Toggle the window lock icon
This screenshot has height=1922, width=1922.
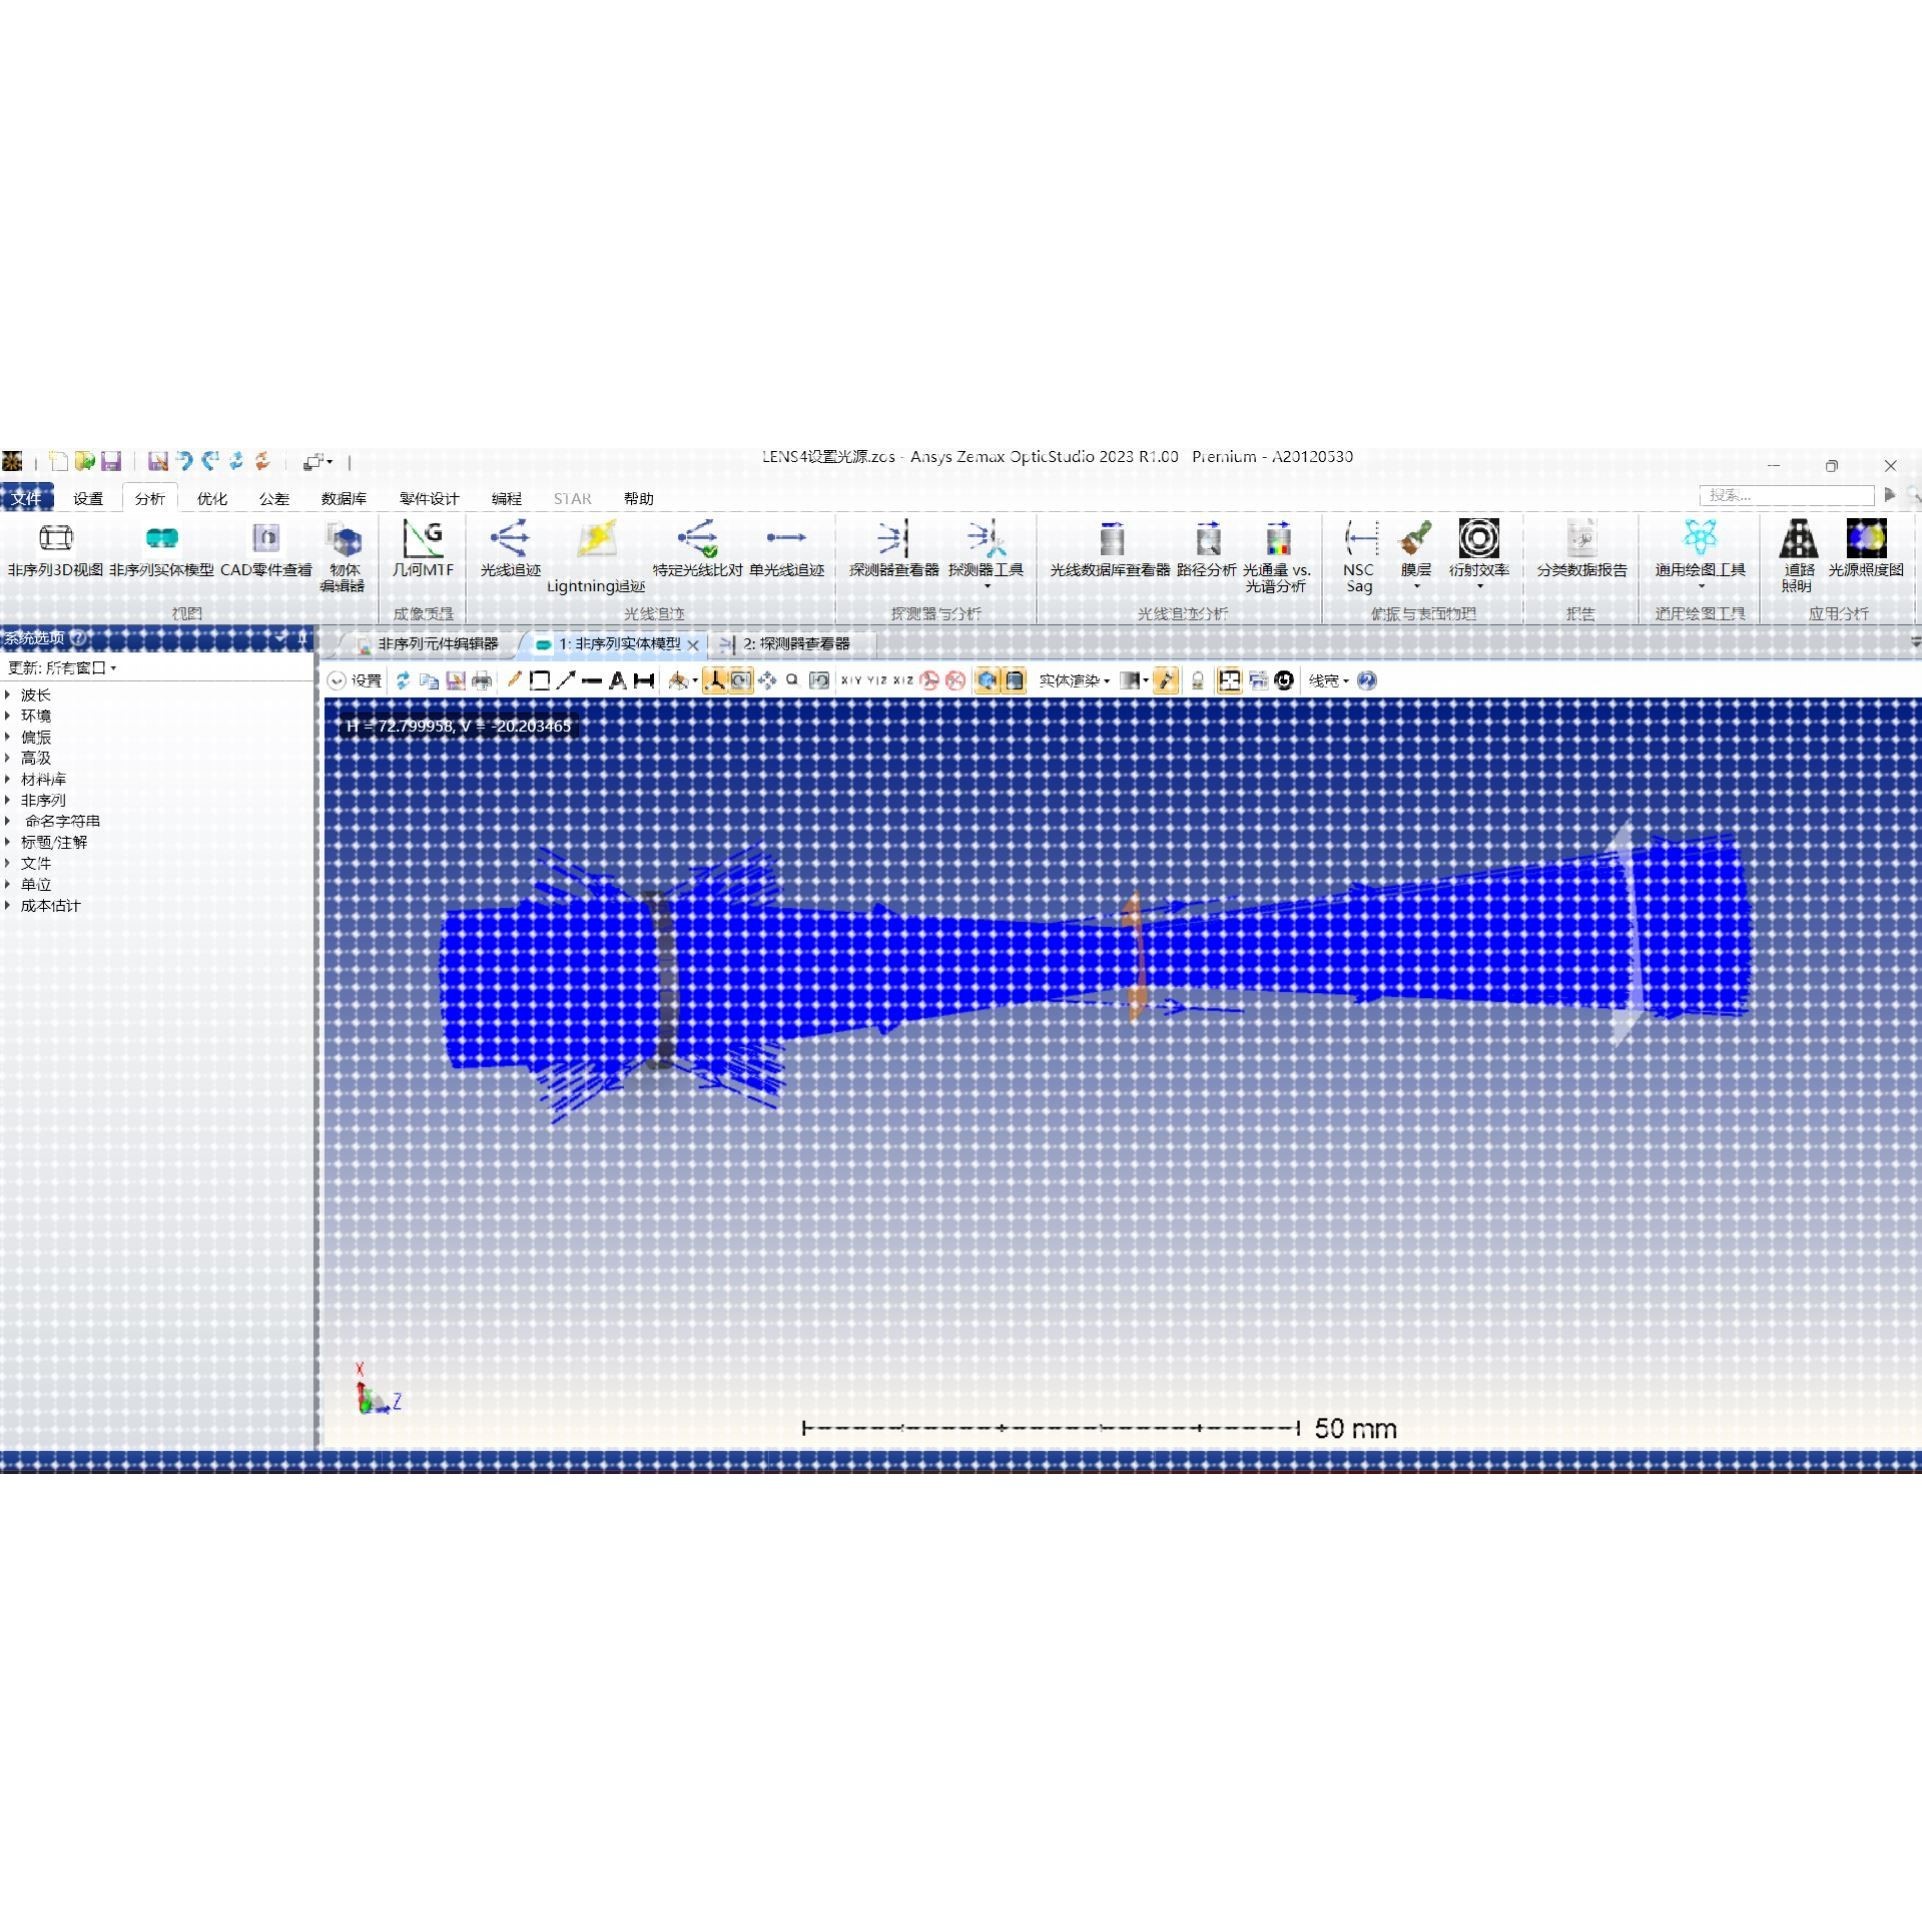click(1197, 681)
